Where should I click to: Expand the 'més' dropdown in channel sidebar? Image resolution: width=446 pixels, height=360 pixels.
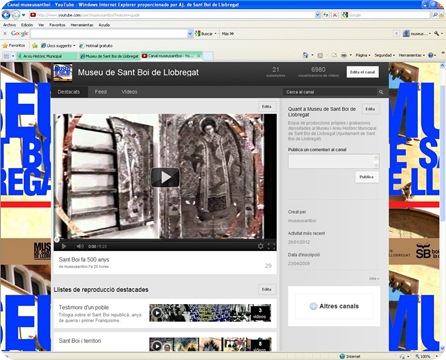tap(374, 278)
